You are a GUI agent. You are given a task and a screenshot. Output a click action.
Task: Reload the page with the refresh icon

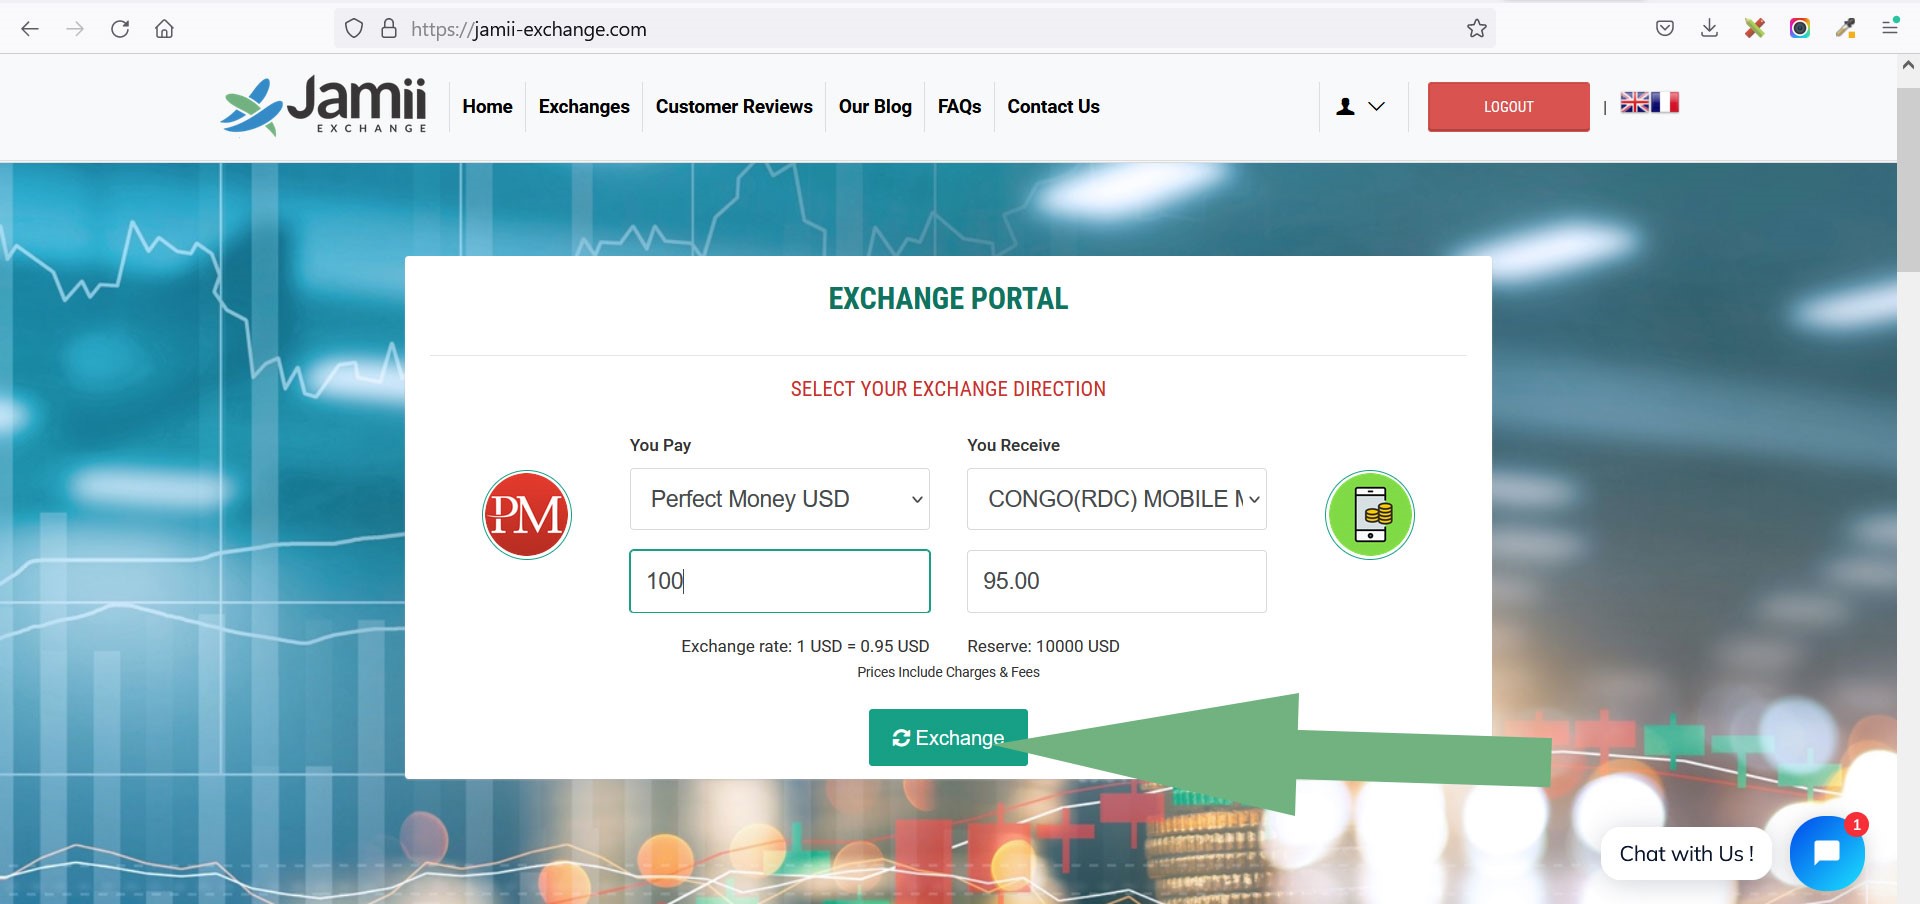click(120, 29)
